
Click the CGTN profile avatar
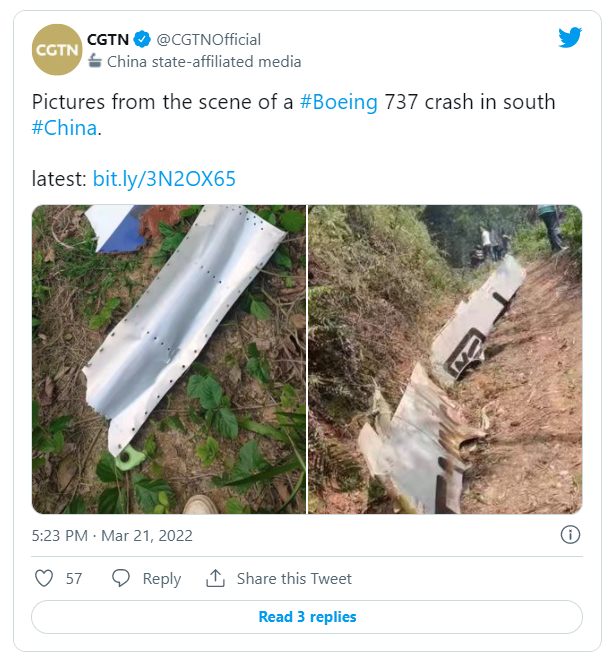tap(56, 51)
